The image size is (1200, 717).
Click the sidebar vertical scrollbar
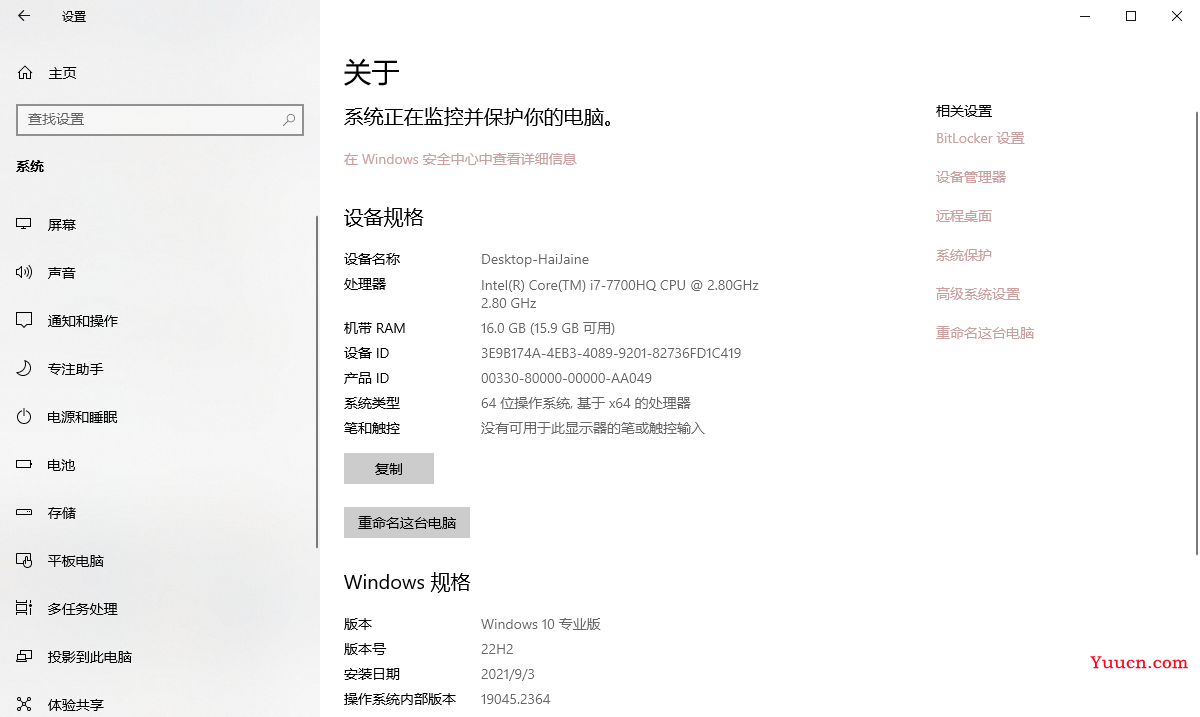(317, 382)
